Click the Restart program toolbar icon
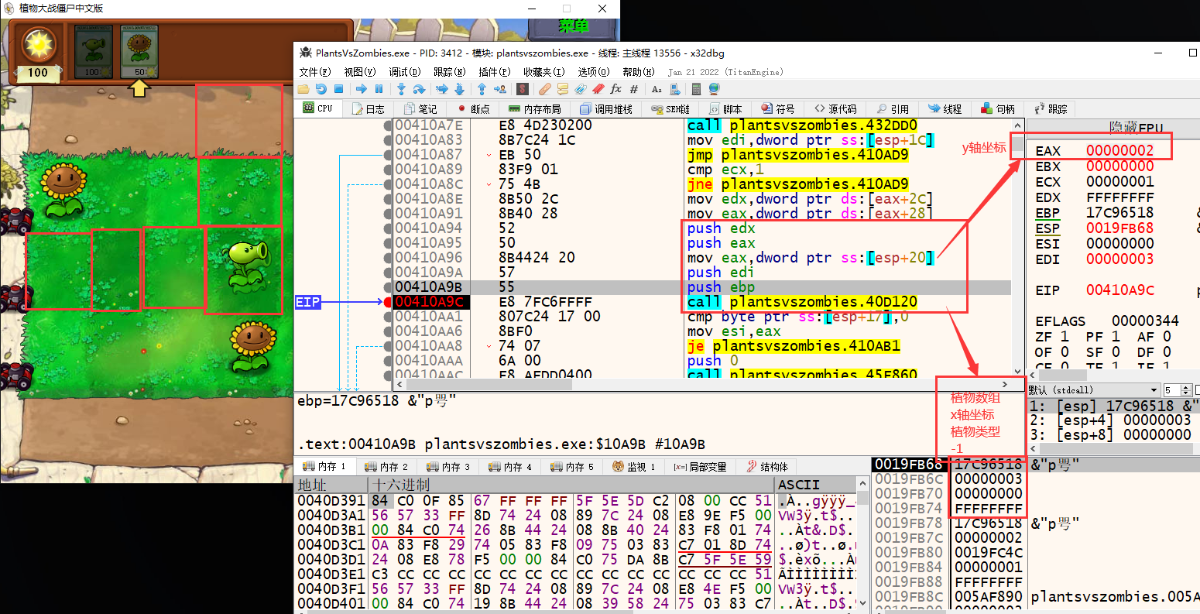The height and width of the screenshot is (614, 1200). pyautogui.click(x=321, y=88)
